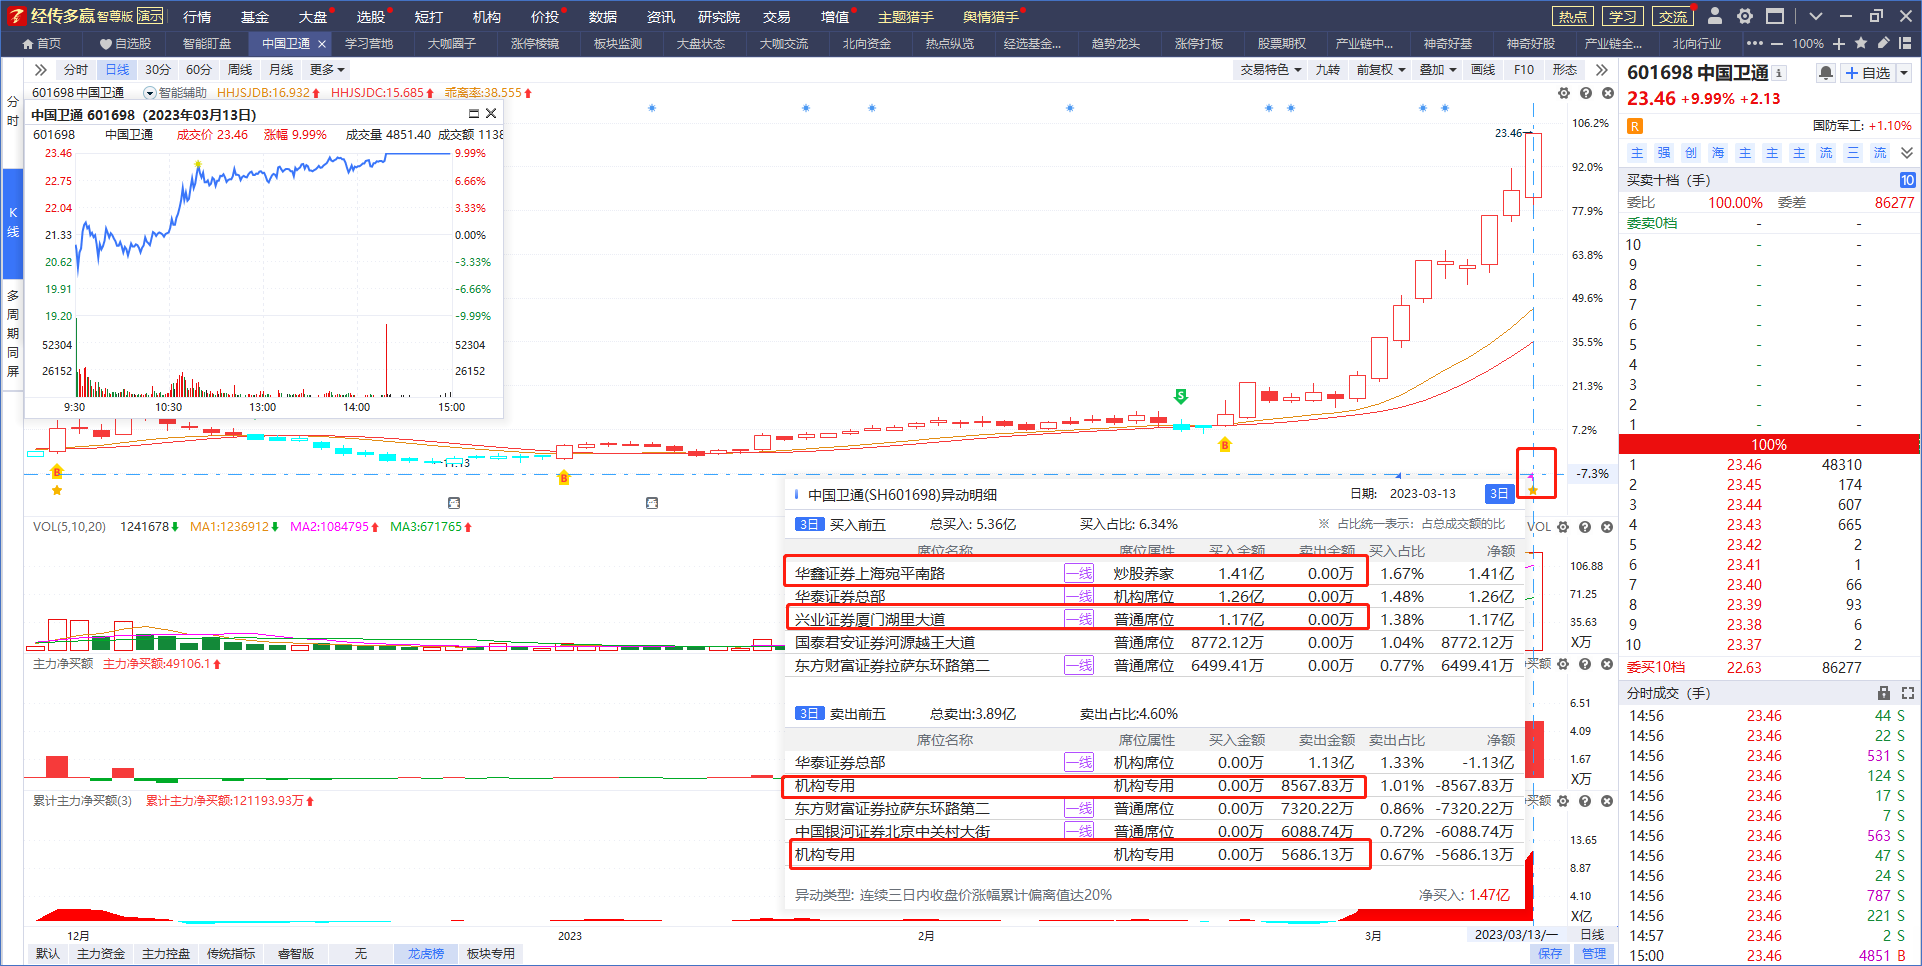Close the intraday 中国卫通 popup window

pos(491,114)
